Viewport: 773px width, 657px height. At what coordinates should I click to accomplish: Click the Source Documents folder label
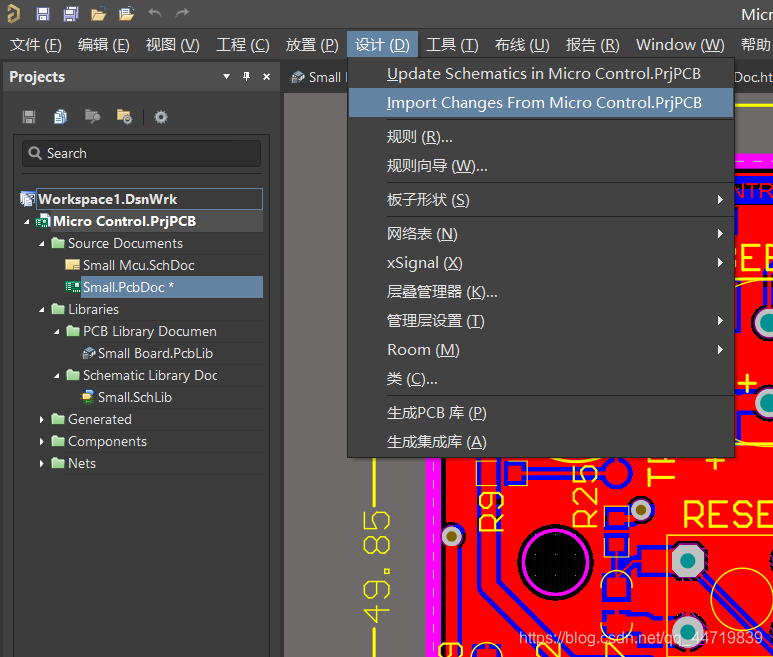point(125,243)
